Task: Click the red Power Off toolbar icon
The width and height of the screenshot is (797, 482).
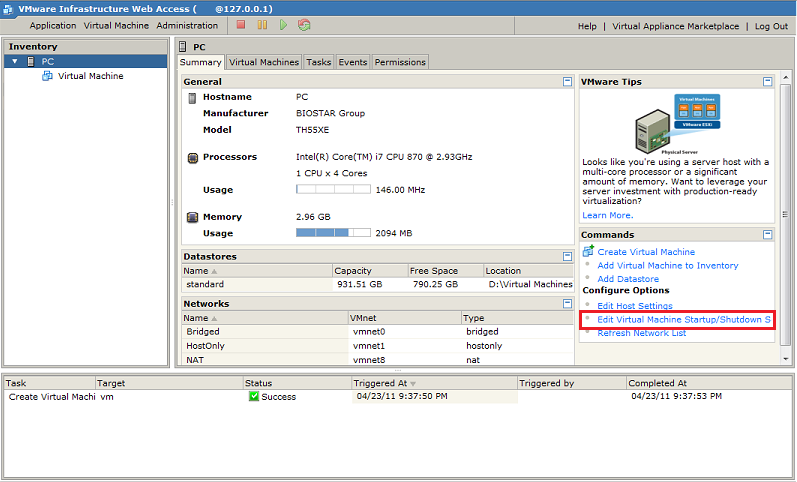Action: click(241, 25)
